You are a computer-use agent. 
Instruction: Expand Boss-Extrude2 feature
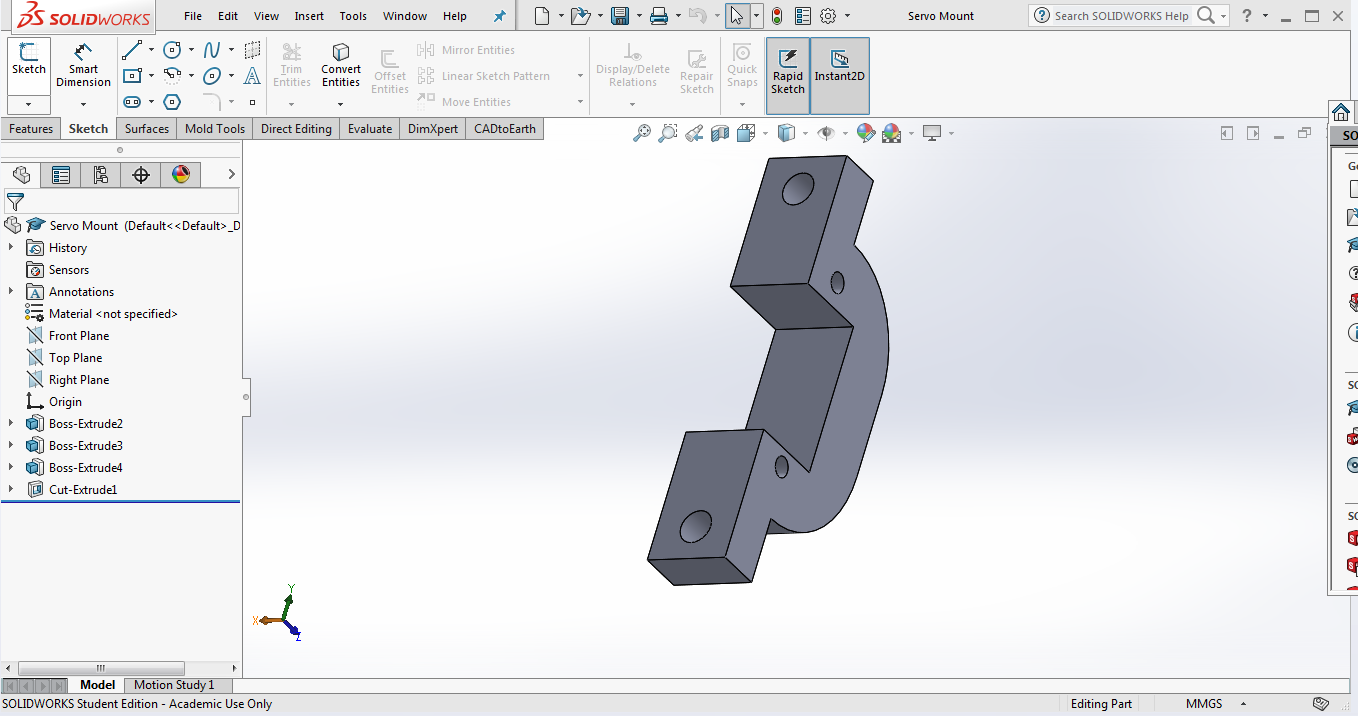tap(11, 423)
